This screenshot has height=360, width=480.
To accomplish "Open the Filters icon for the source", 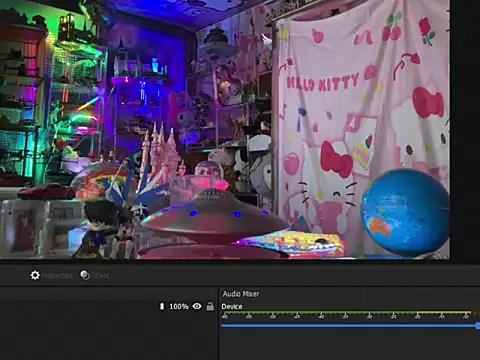I will click(85, 275).
